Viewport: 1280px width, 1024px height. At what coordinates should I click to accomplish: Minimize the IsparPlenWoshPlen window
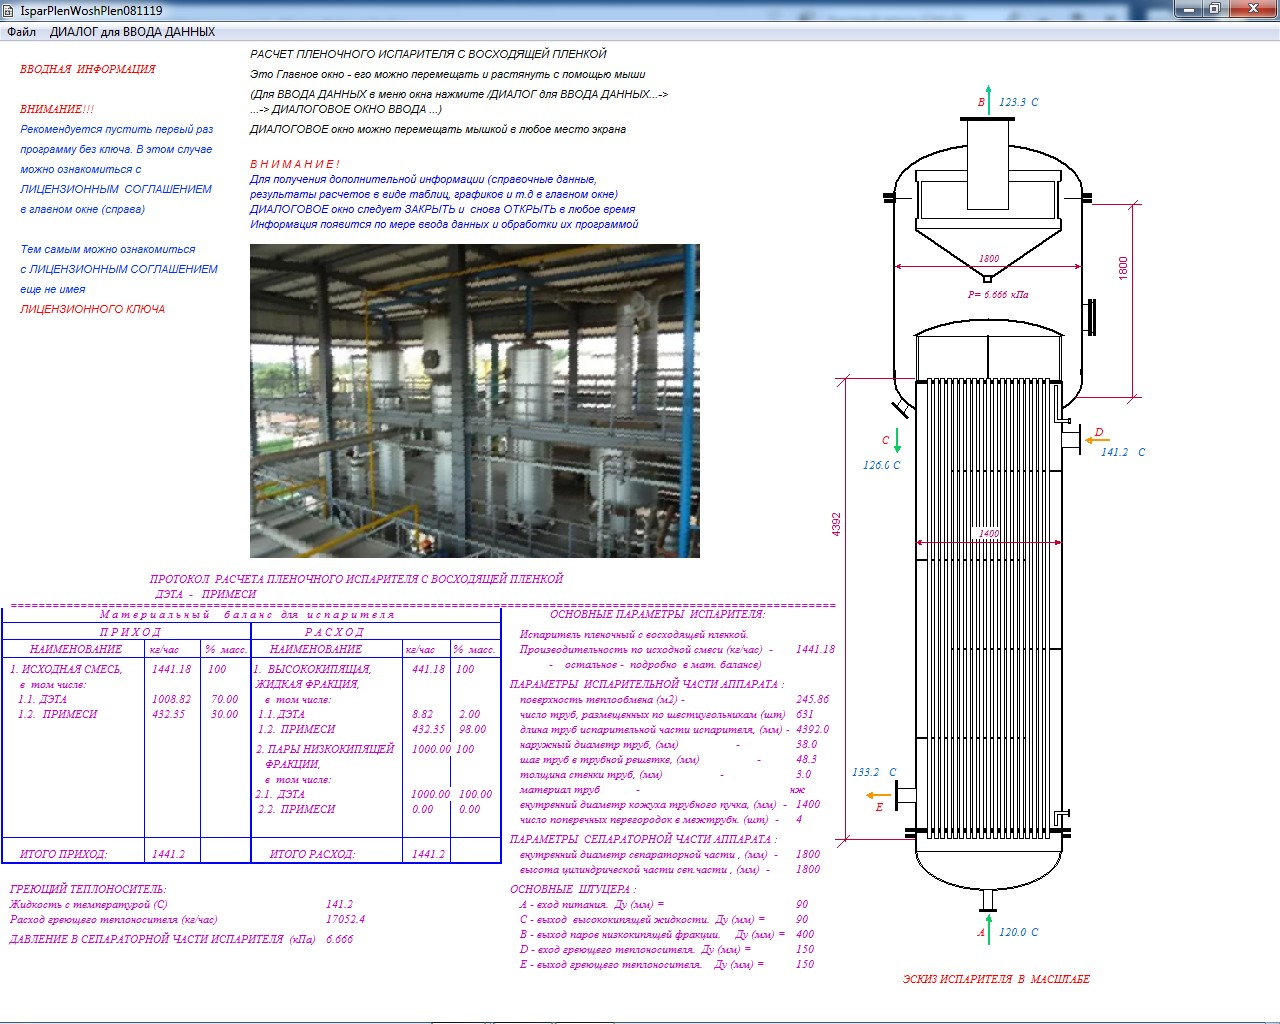click(1187, 9)
